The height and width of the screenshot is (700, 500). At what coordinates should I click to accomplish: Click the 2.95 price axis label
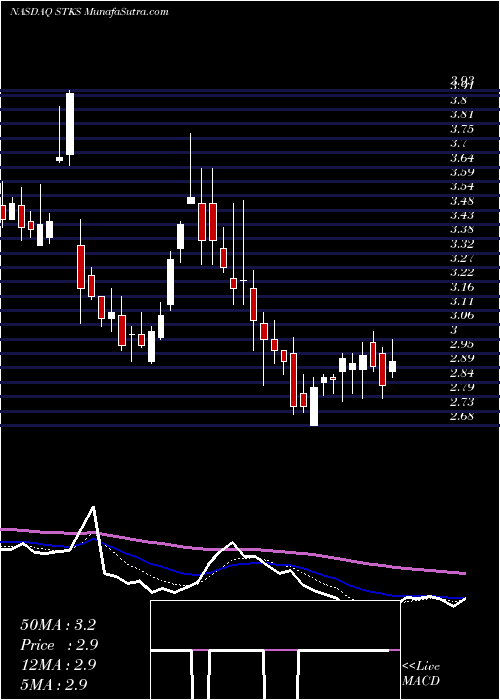(x=462, y=345)
